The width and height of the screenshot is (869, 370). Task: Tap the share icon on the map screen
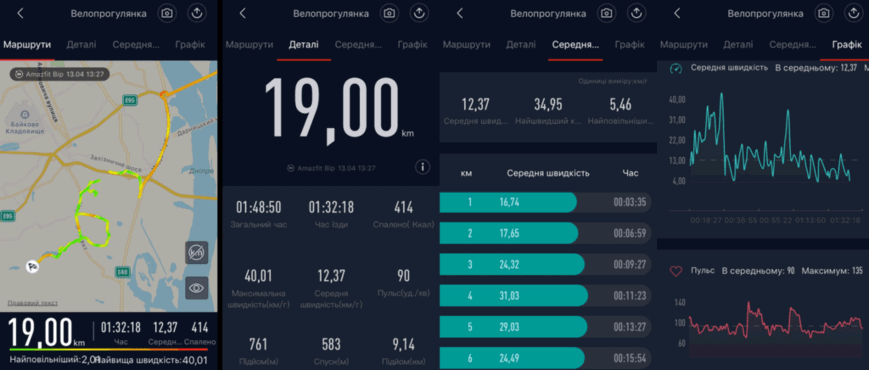[x=197, y=13]
